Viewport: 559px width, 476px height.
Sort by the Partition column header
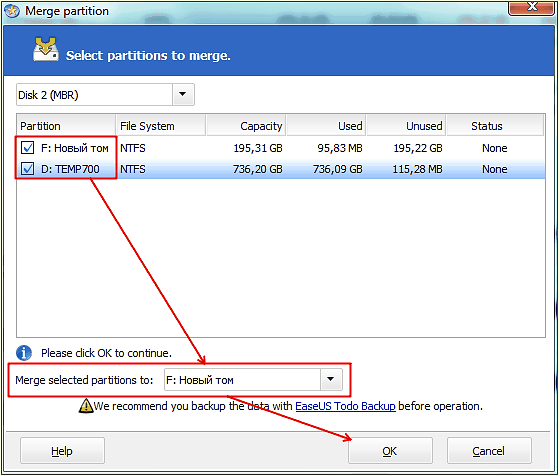[x=66, y=126]
